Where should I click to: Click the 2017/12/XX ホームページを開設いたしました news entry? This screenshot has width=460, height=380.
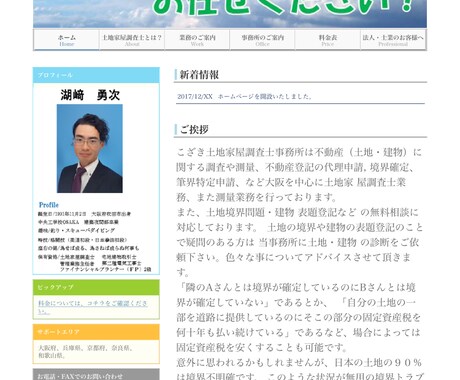pos(245,96)
